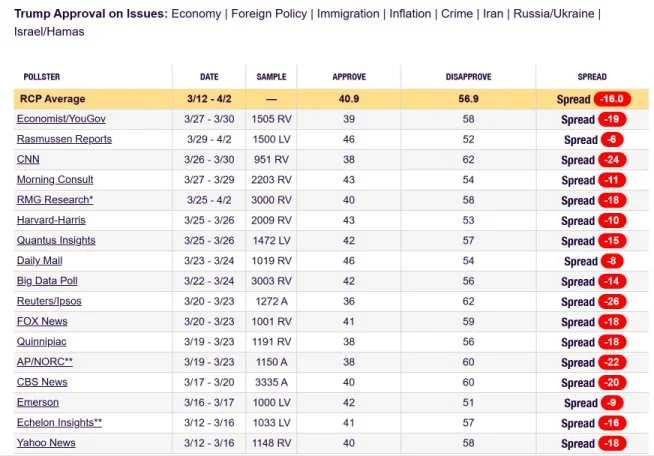This screenshot has height=456, width=654.
Task: Open the Big Data Poll link
Action: click(47, 281)
